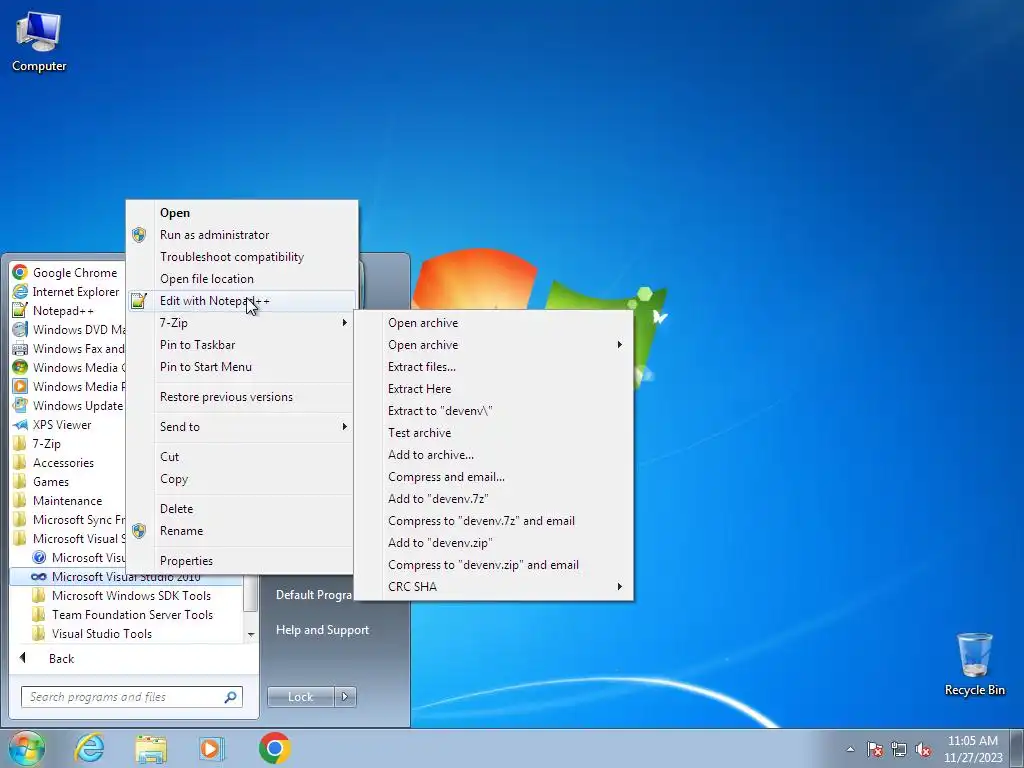
Task: Click Windows DVD Maker icon in programs list
Action: 20,329
